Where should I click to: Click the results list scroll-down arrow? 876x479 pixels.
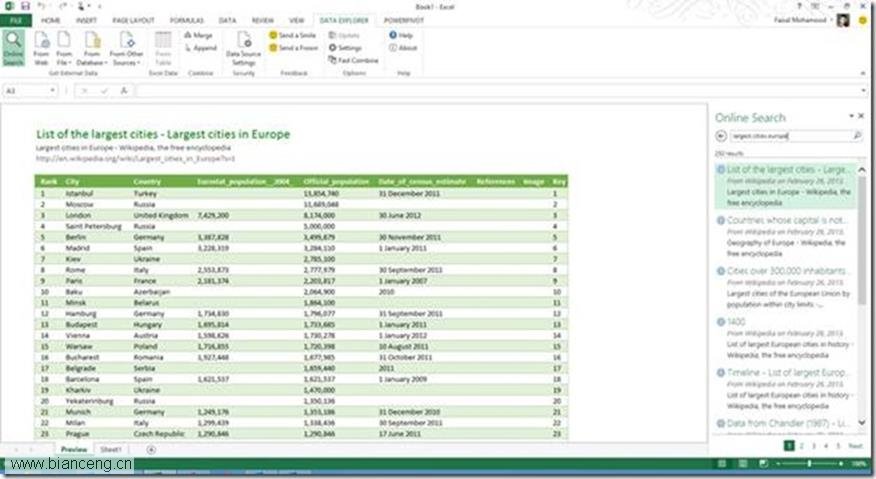click(x=861, y=423)
